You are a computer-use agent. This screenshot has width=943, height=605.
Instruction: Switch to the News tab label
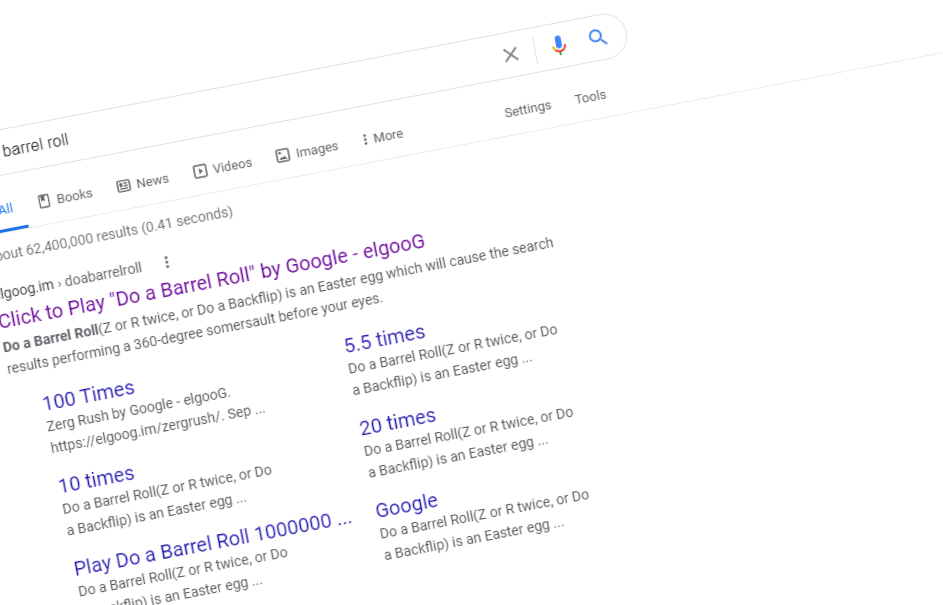click(x=152, y=181)
